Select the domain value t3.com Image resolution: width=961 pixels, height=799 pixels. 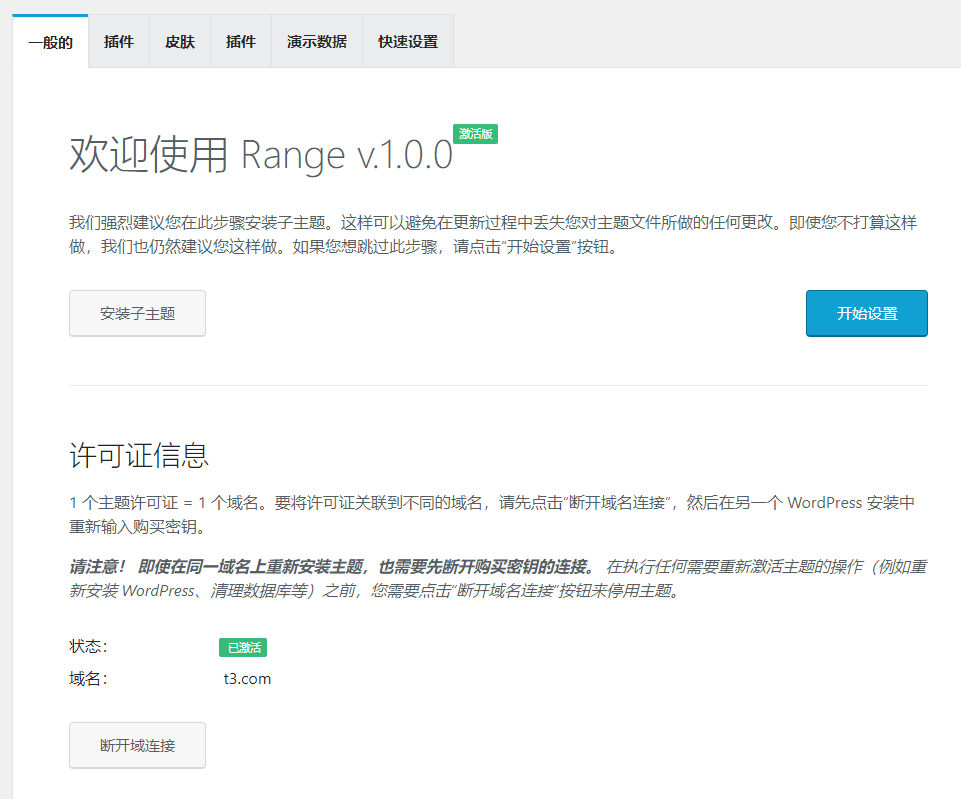[x=247, y=679]
